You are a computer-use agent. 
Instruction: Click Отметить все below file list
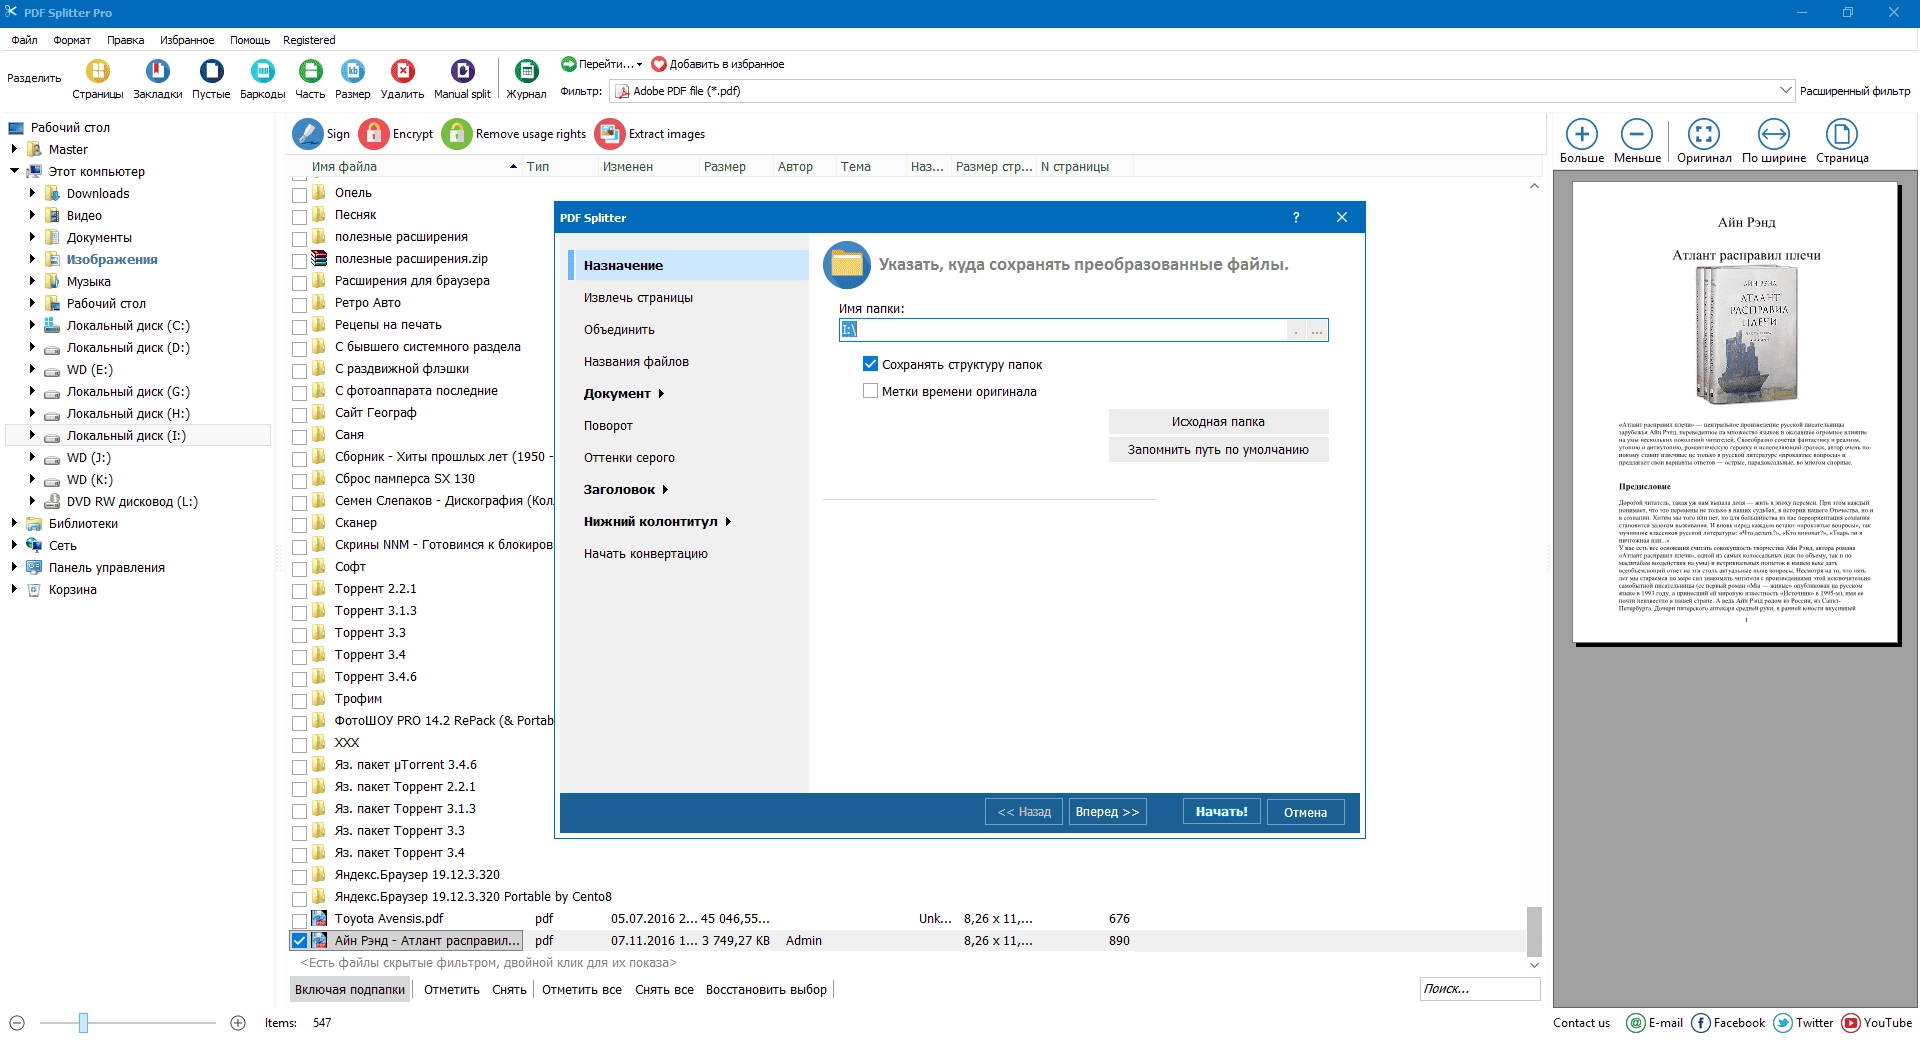pyautogui.click(x=582, y=990)
